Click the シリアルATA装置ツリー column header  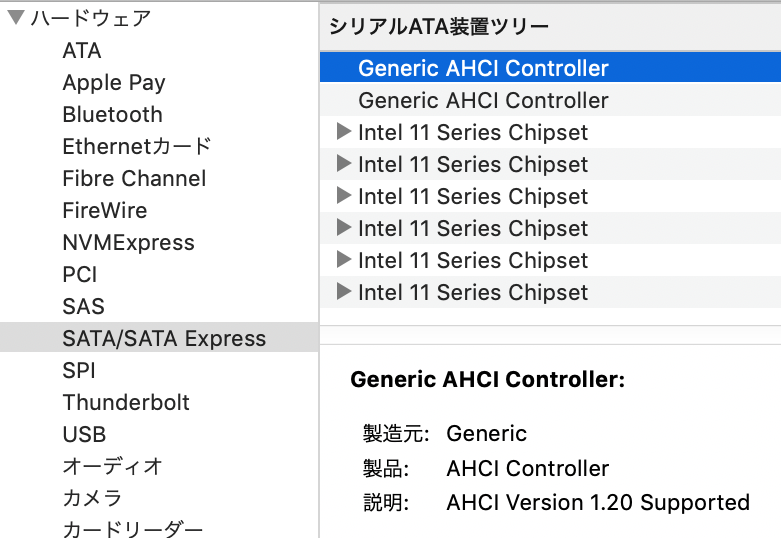coord(550,26)
